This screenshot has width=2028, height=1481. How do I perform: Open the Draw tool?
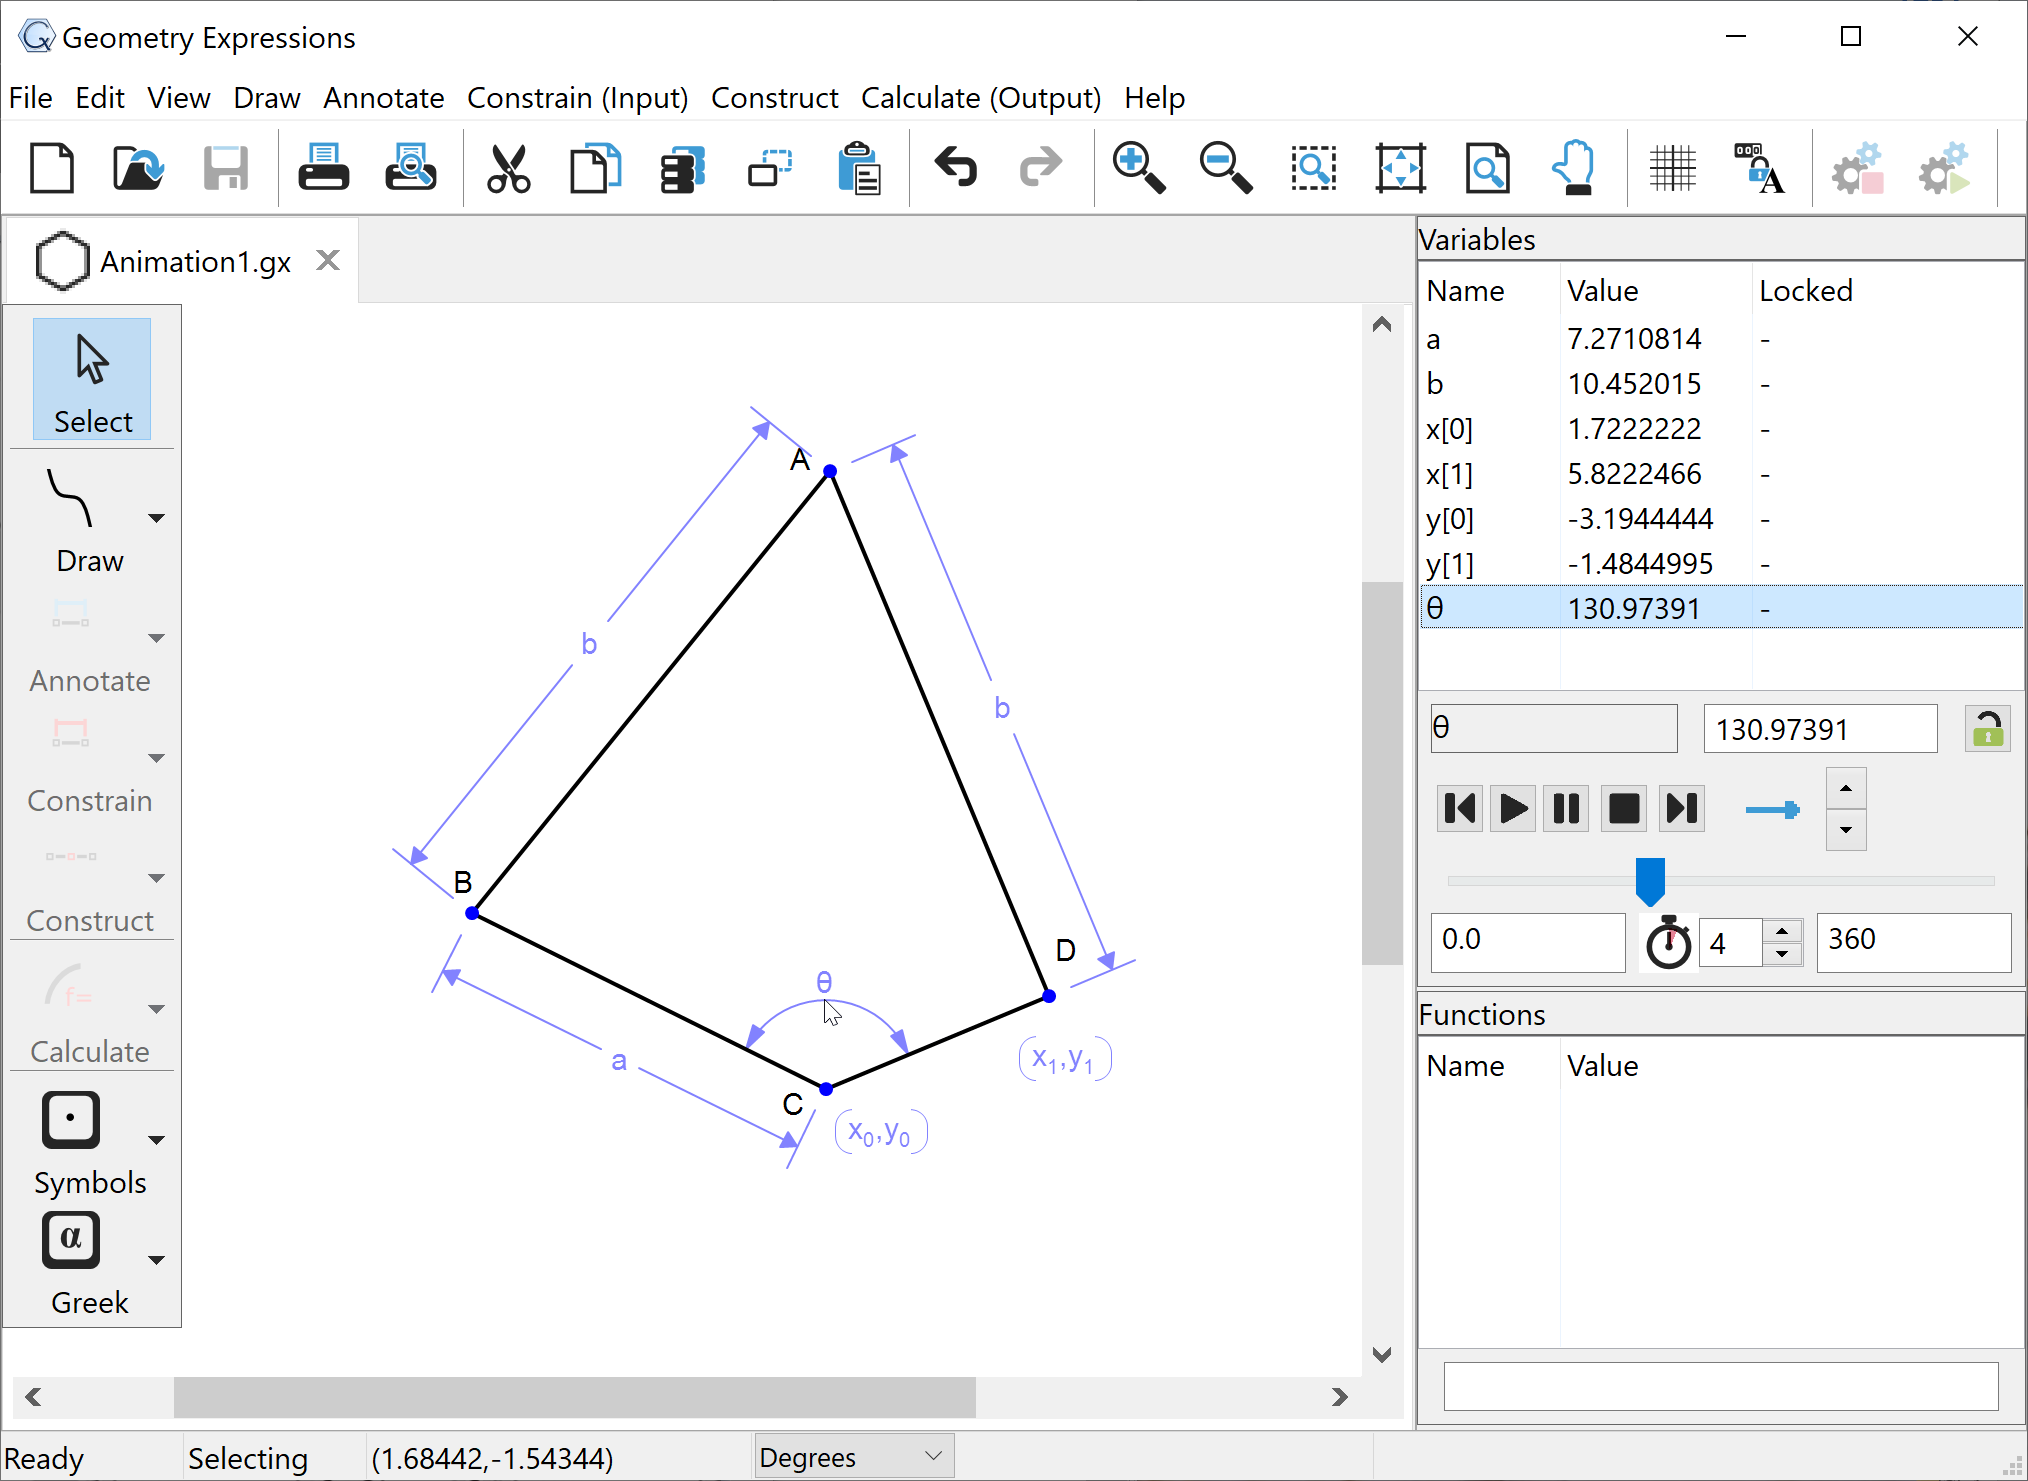[x=71, y=500]
